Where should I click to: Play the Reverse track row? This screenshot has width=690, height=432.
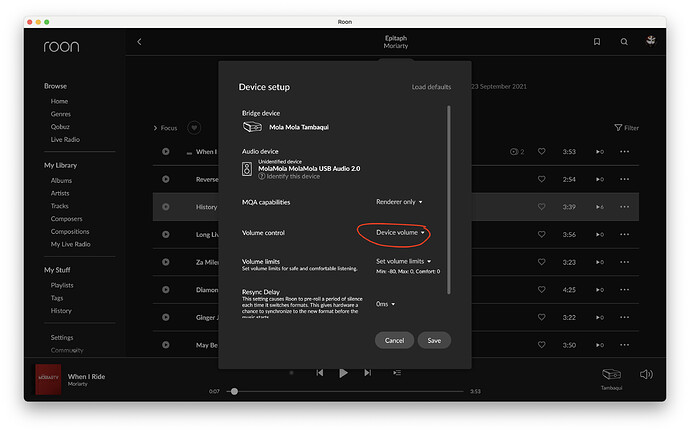(165, 179)
